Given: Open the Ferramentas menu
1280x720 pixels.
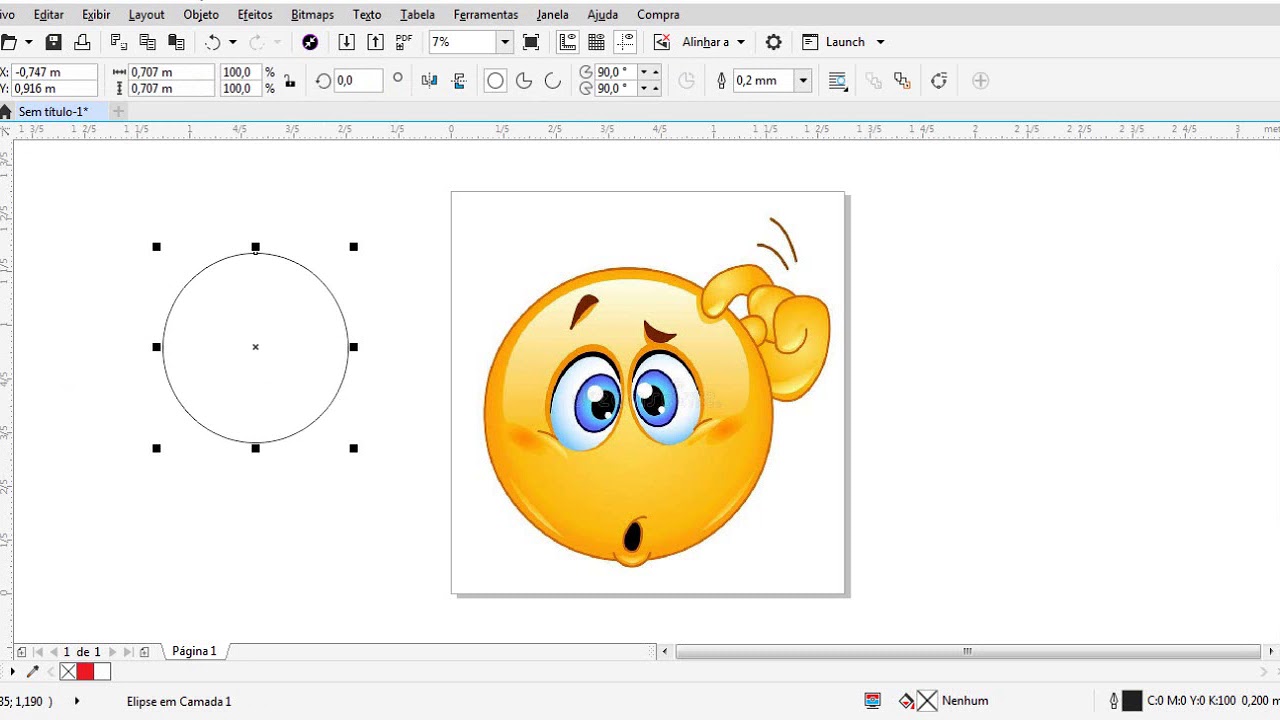Looking at the screenshot, I should (x=486, y=15).
